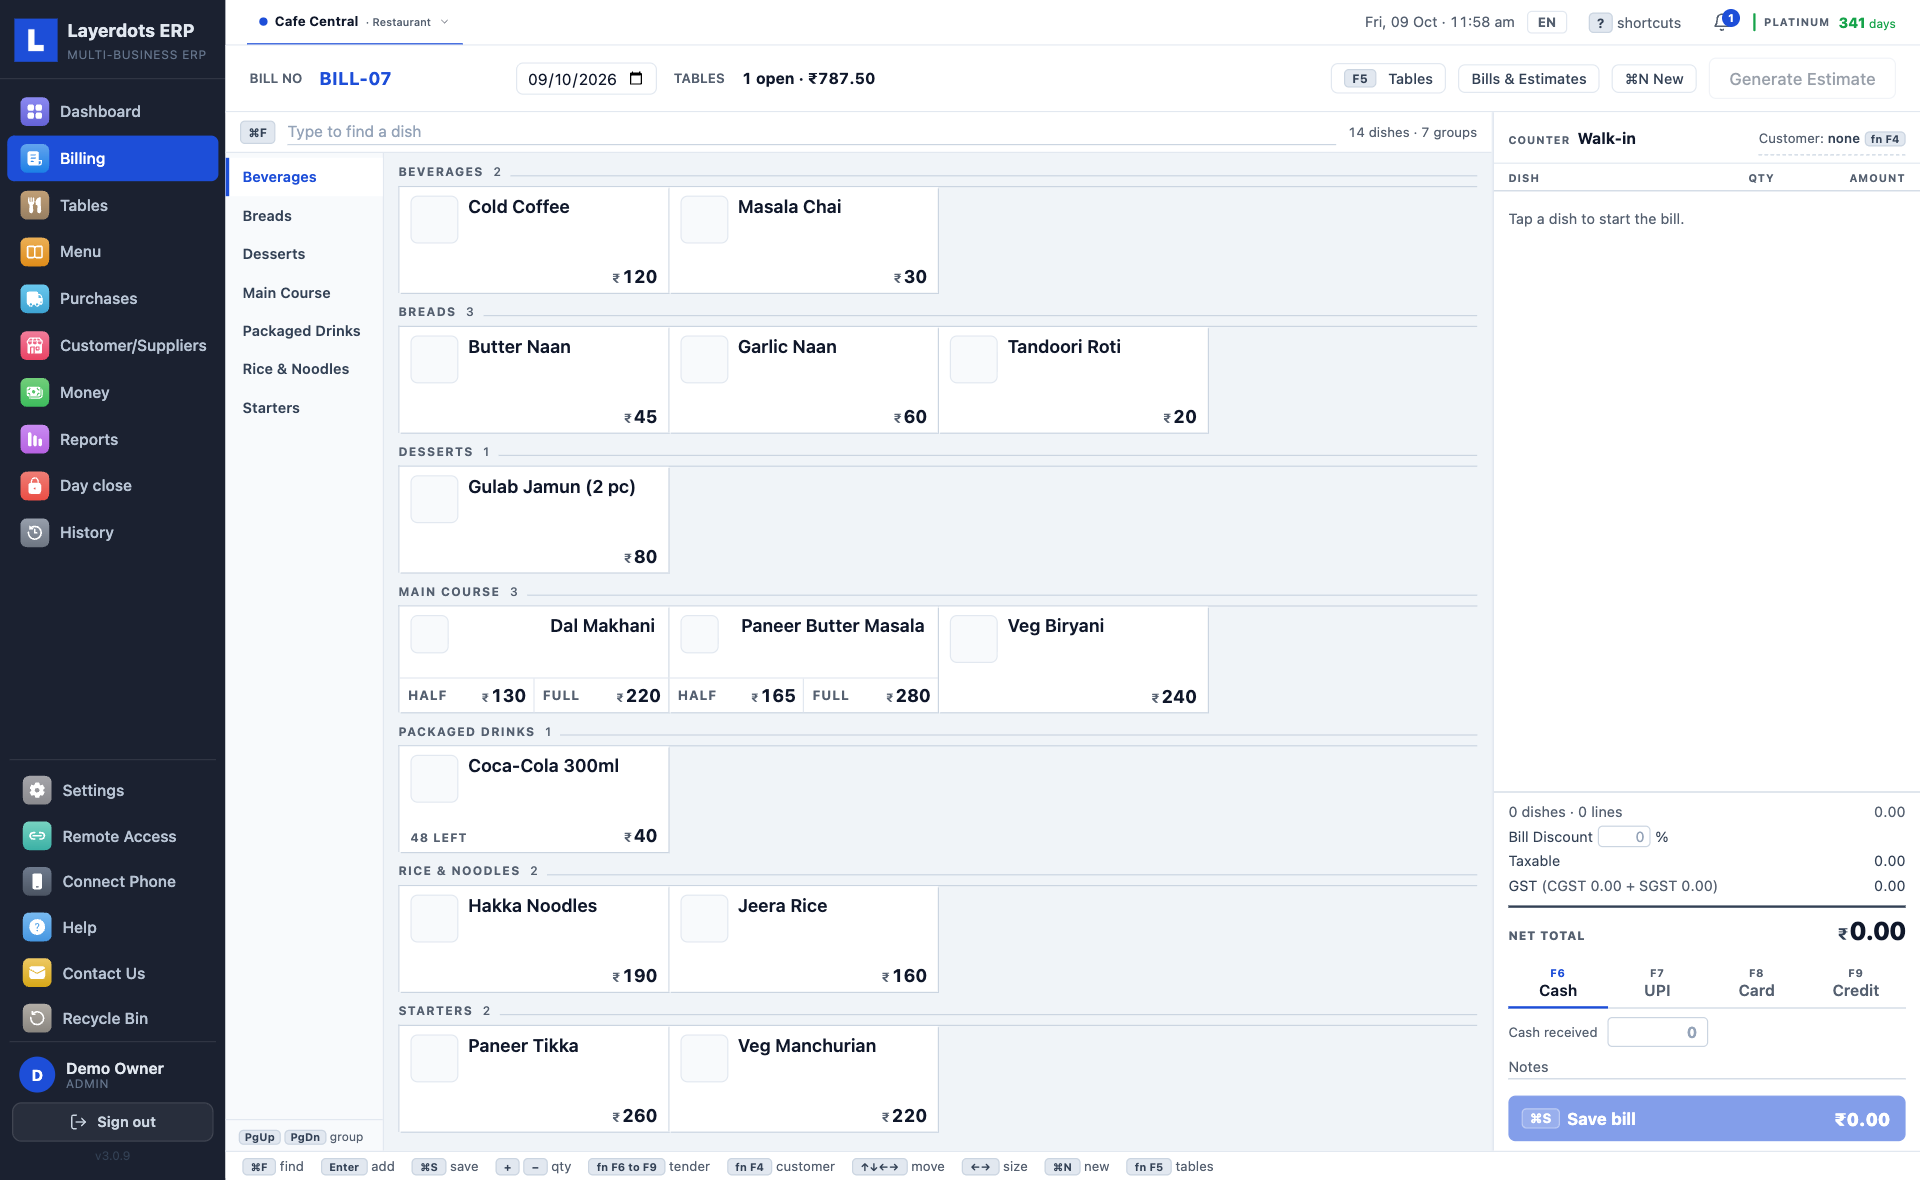Open the Recycle Bin icon
Image resolution: width=1920 pixels, height=1180 pixels.
[37, 1018]
